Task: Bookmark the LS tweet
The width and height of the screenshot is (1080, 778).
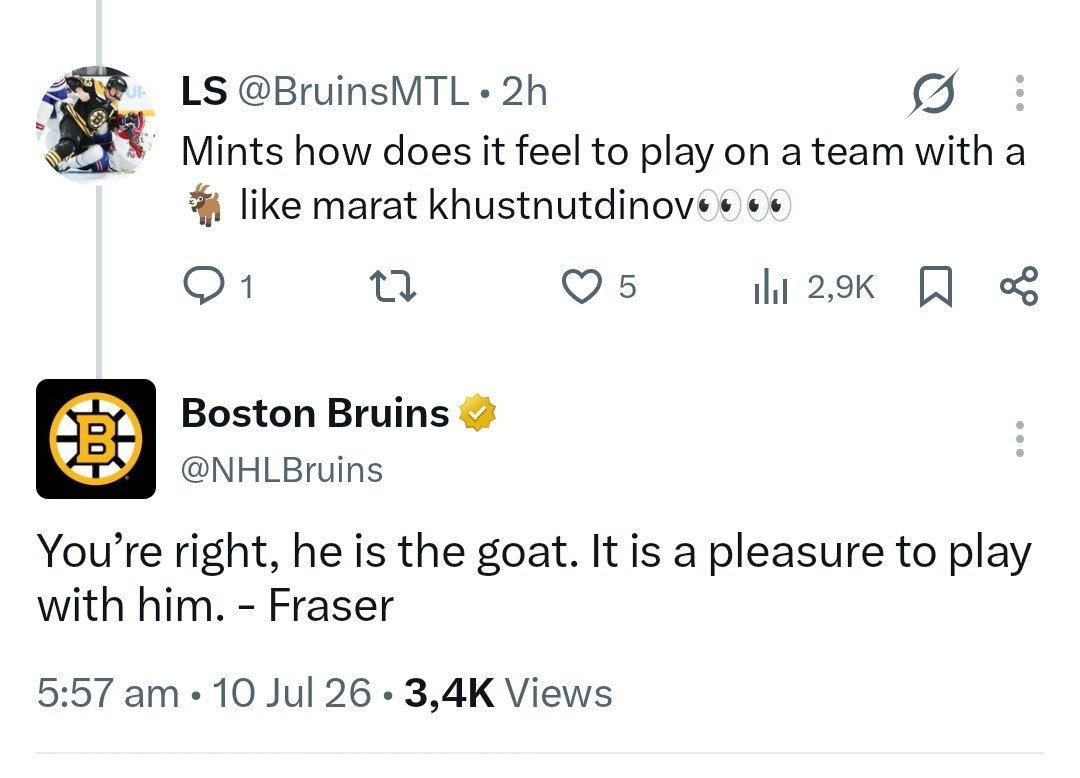Action: coord(936,286)
